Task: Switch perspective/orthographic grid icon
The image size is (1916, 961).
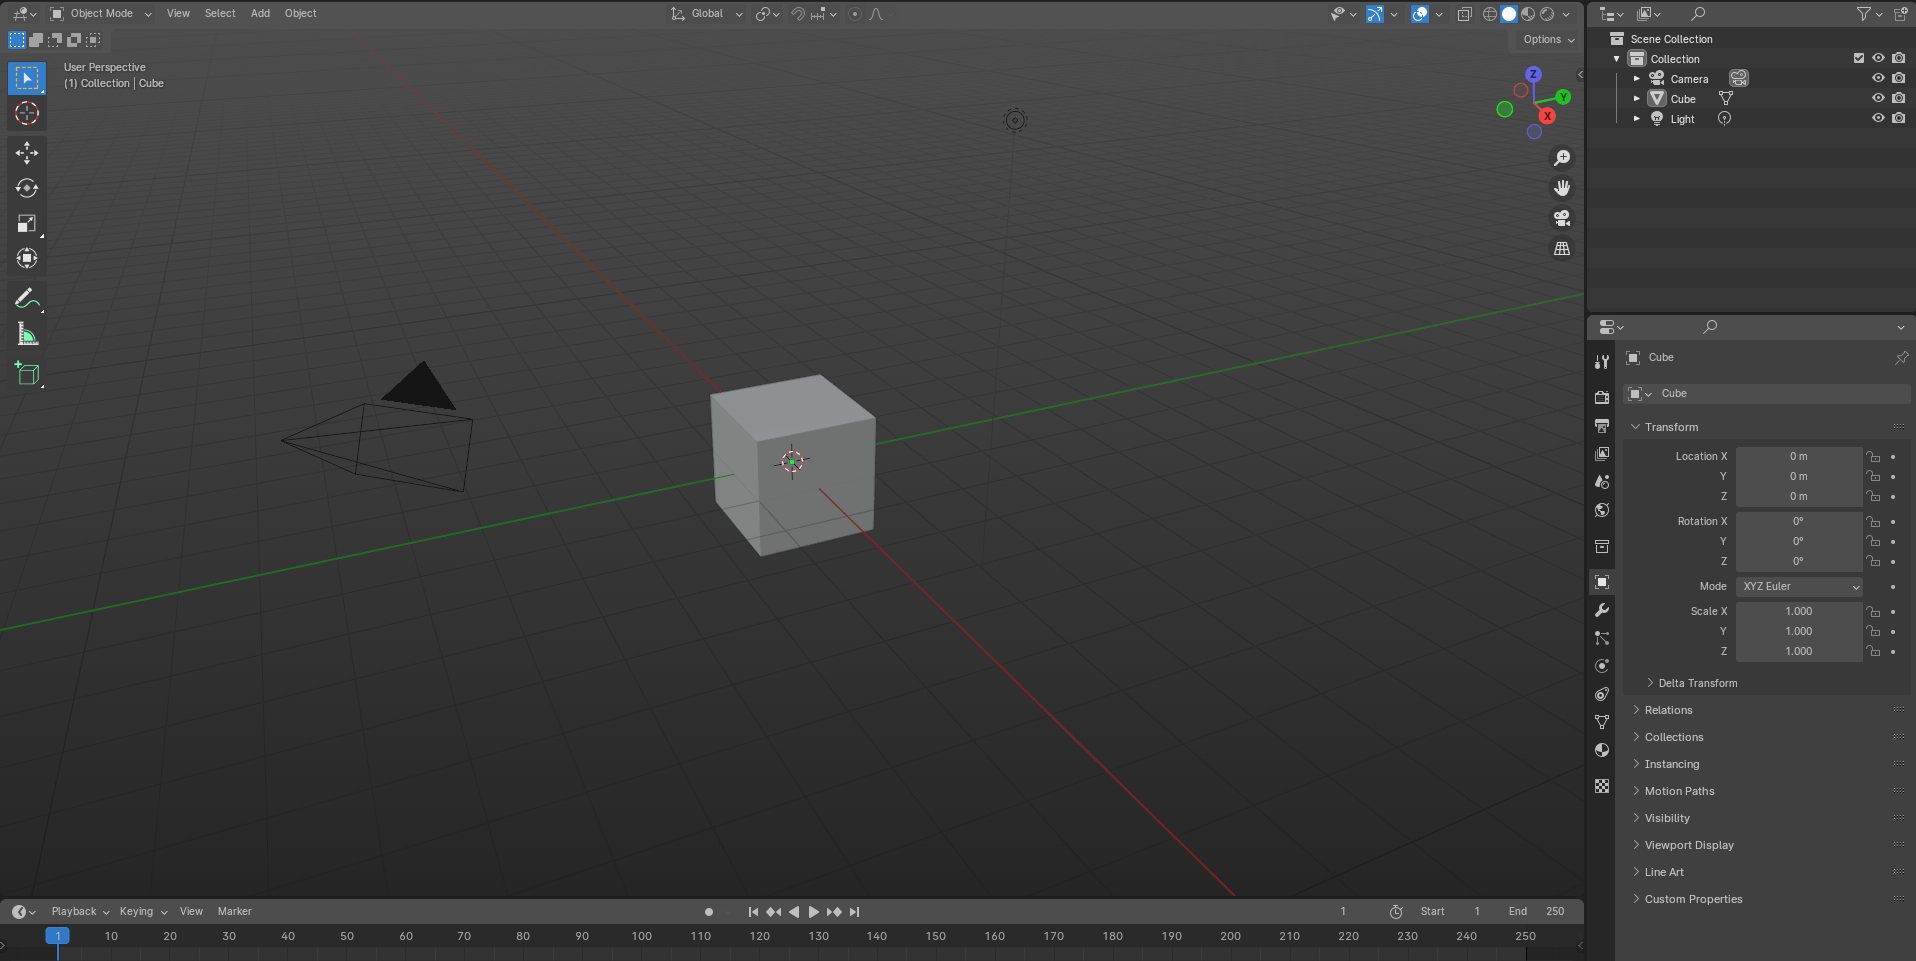Action: [x=1562, y=248]
